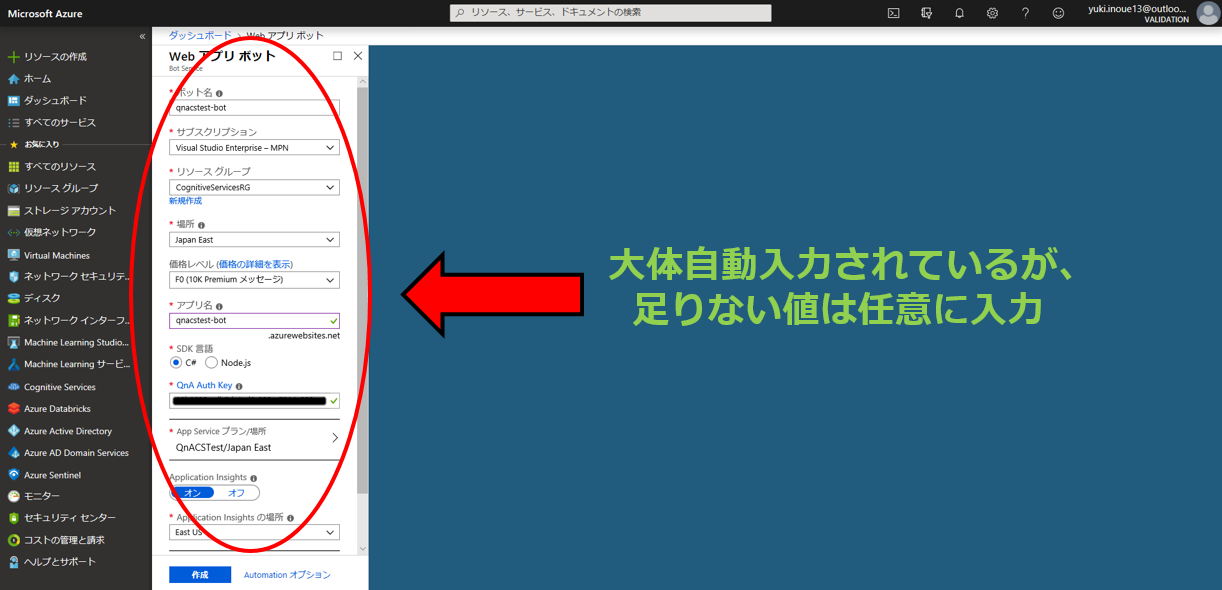Open the サブスクリプション dropdown

[x=254, y=148]
